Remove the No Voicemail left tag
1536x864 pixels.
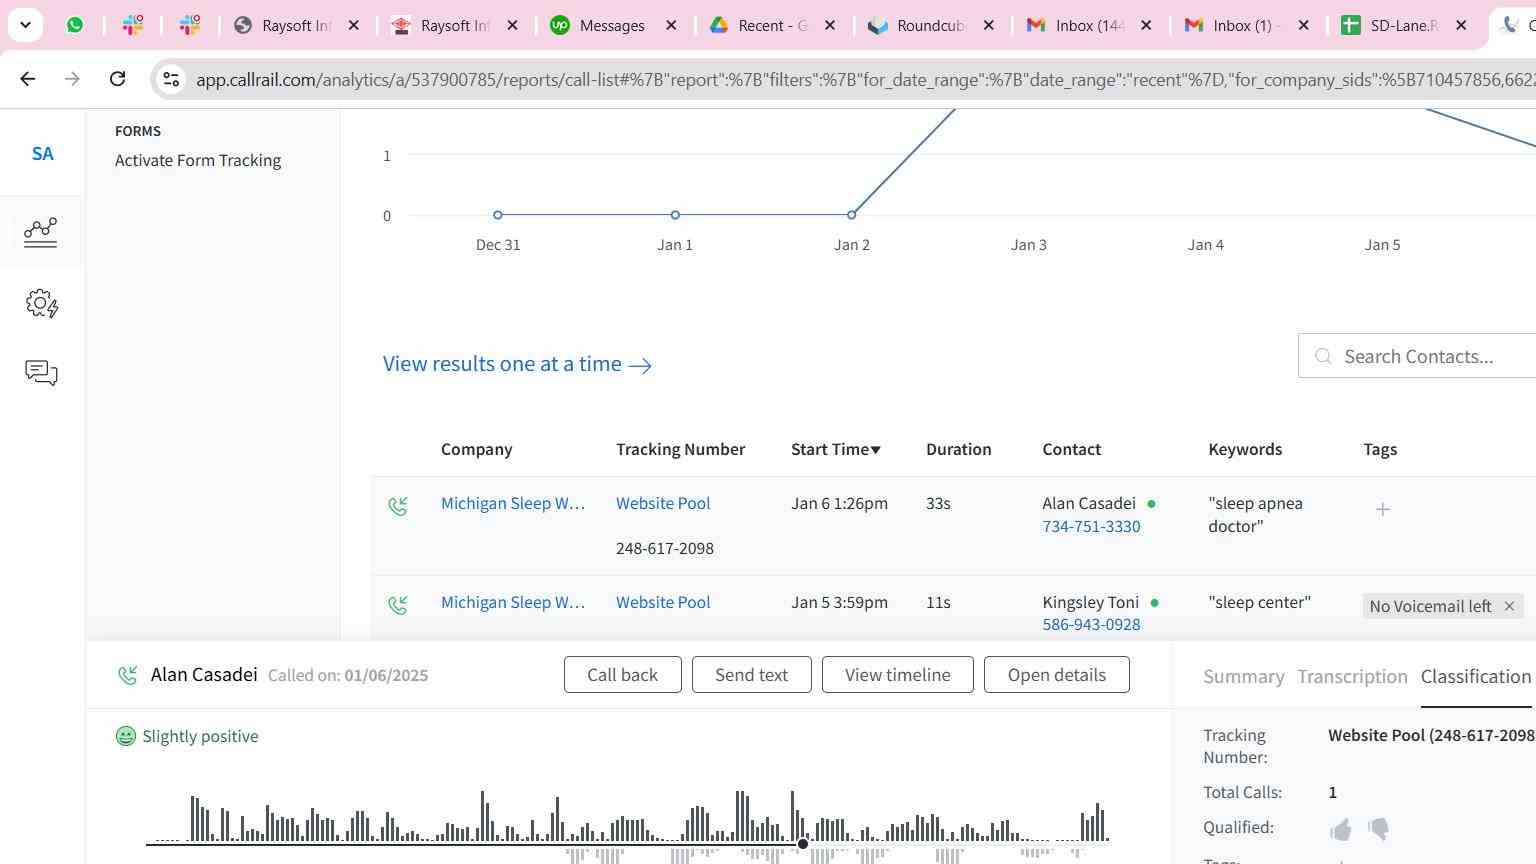(1509, 606)
